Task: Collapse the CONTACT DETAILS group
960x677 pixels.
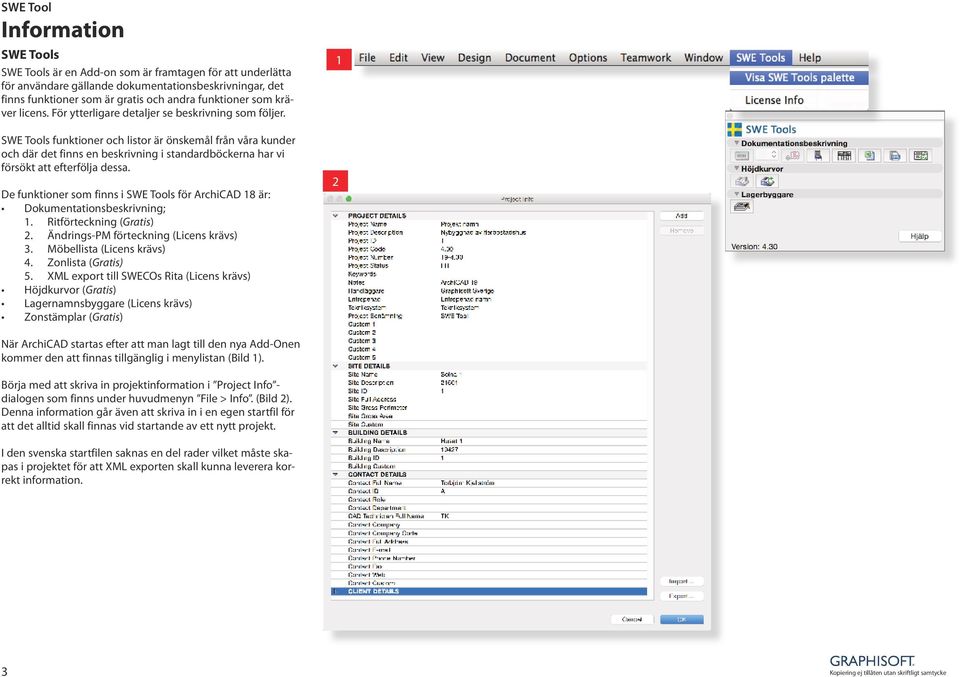Action: (336, 474)
